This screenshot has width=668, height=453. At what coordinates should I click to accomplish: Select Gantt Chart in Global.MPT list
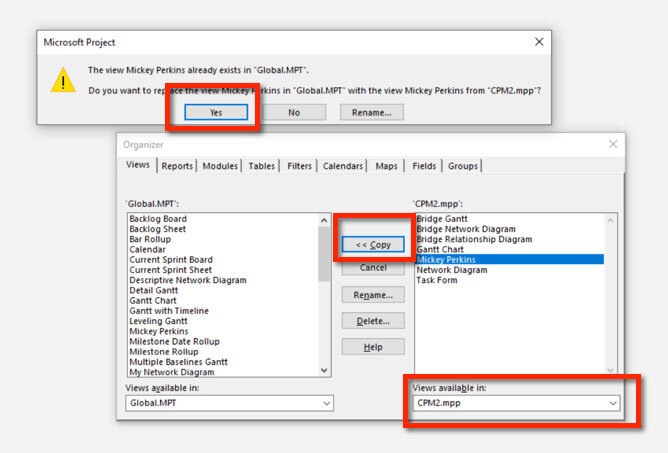coord(153,300)
